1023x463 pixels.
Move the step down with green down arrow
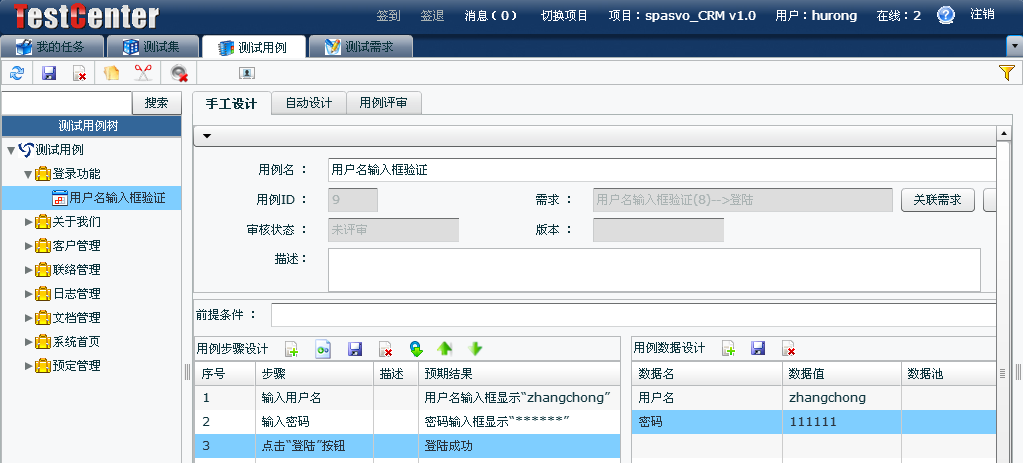click(x=476, y=349)
